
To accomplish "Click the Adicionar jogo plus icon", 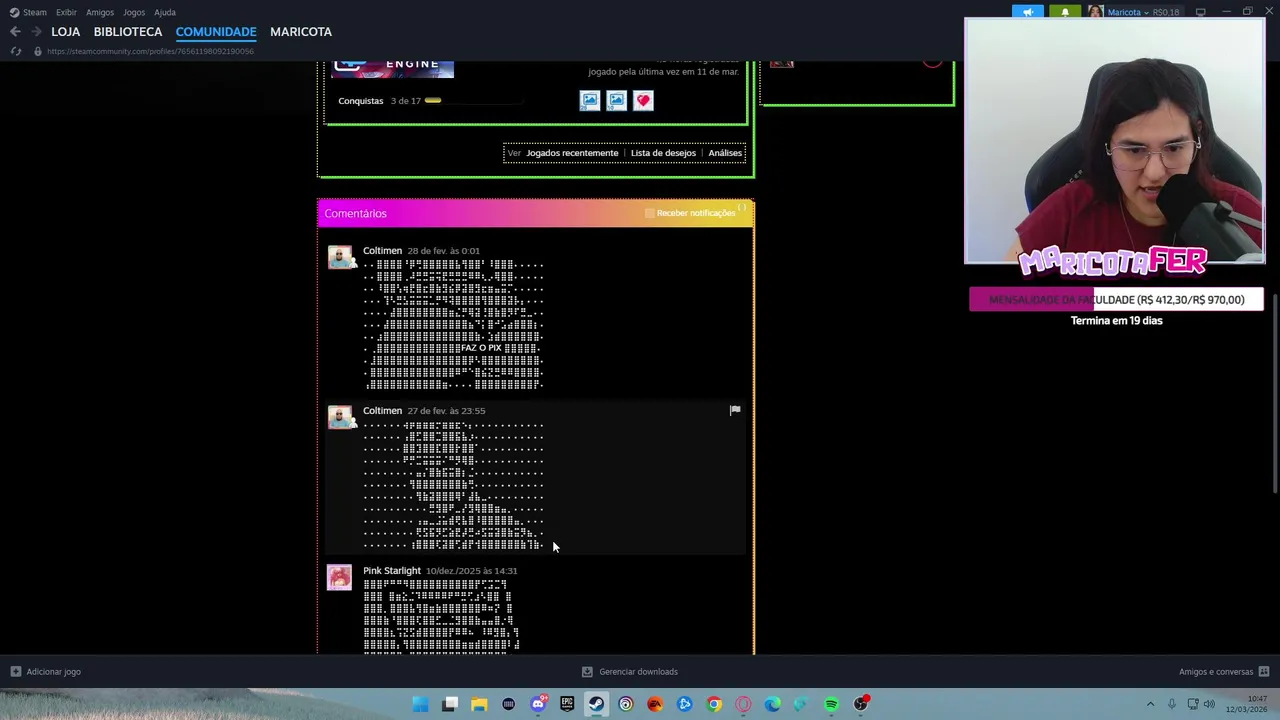I will point(15,672).
